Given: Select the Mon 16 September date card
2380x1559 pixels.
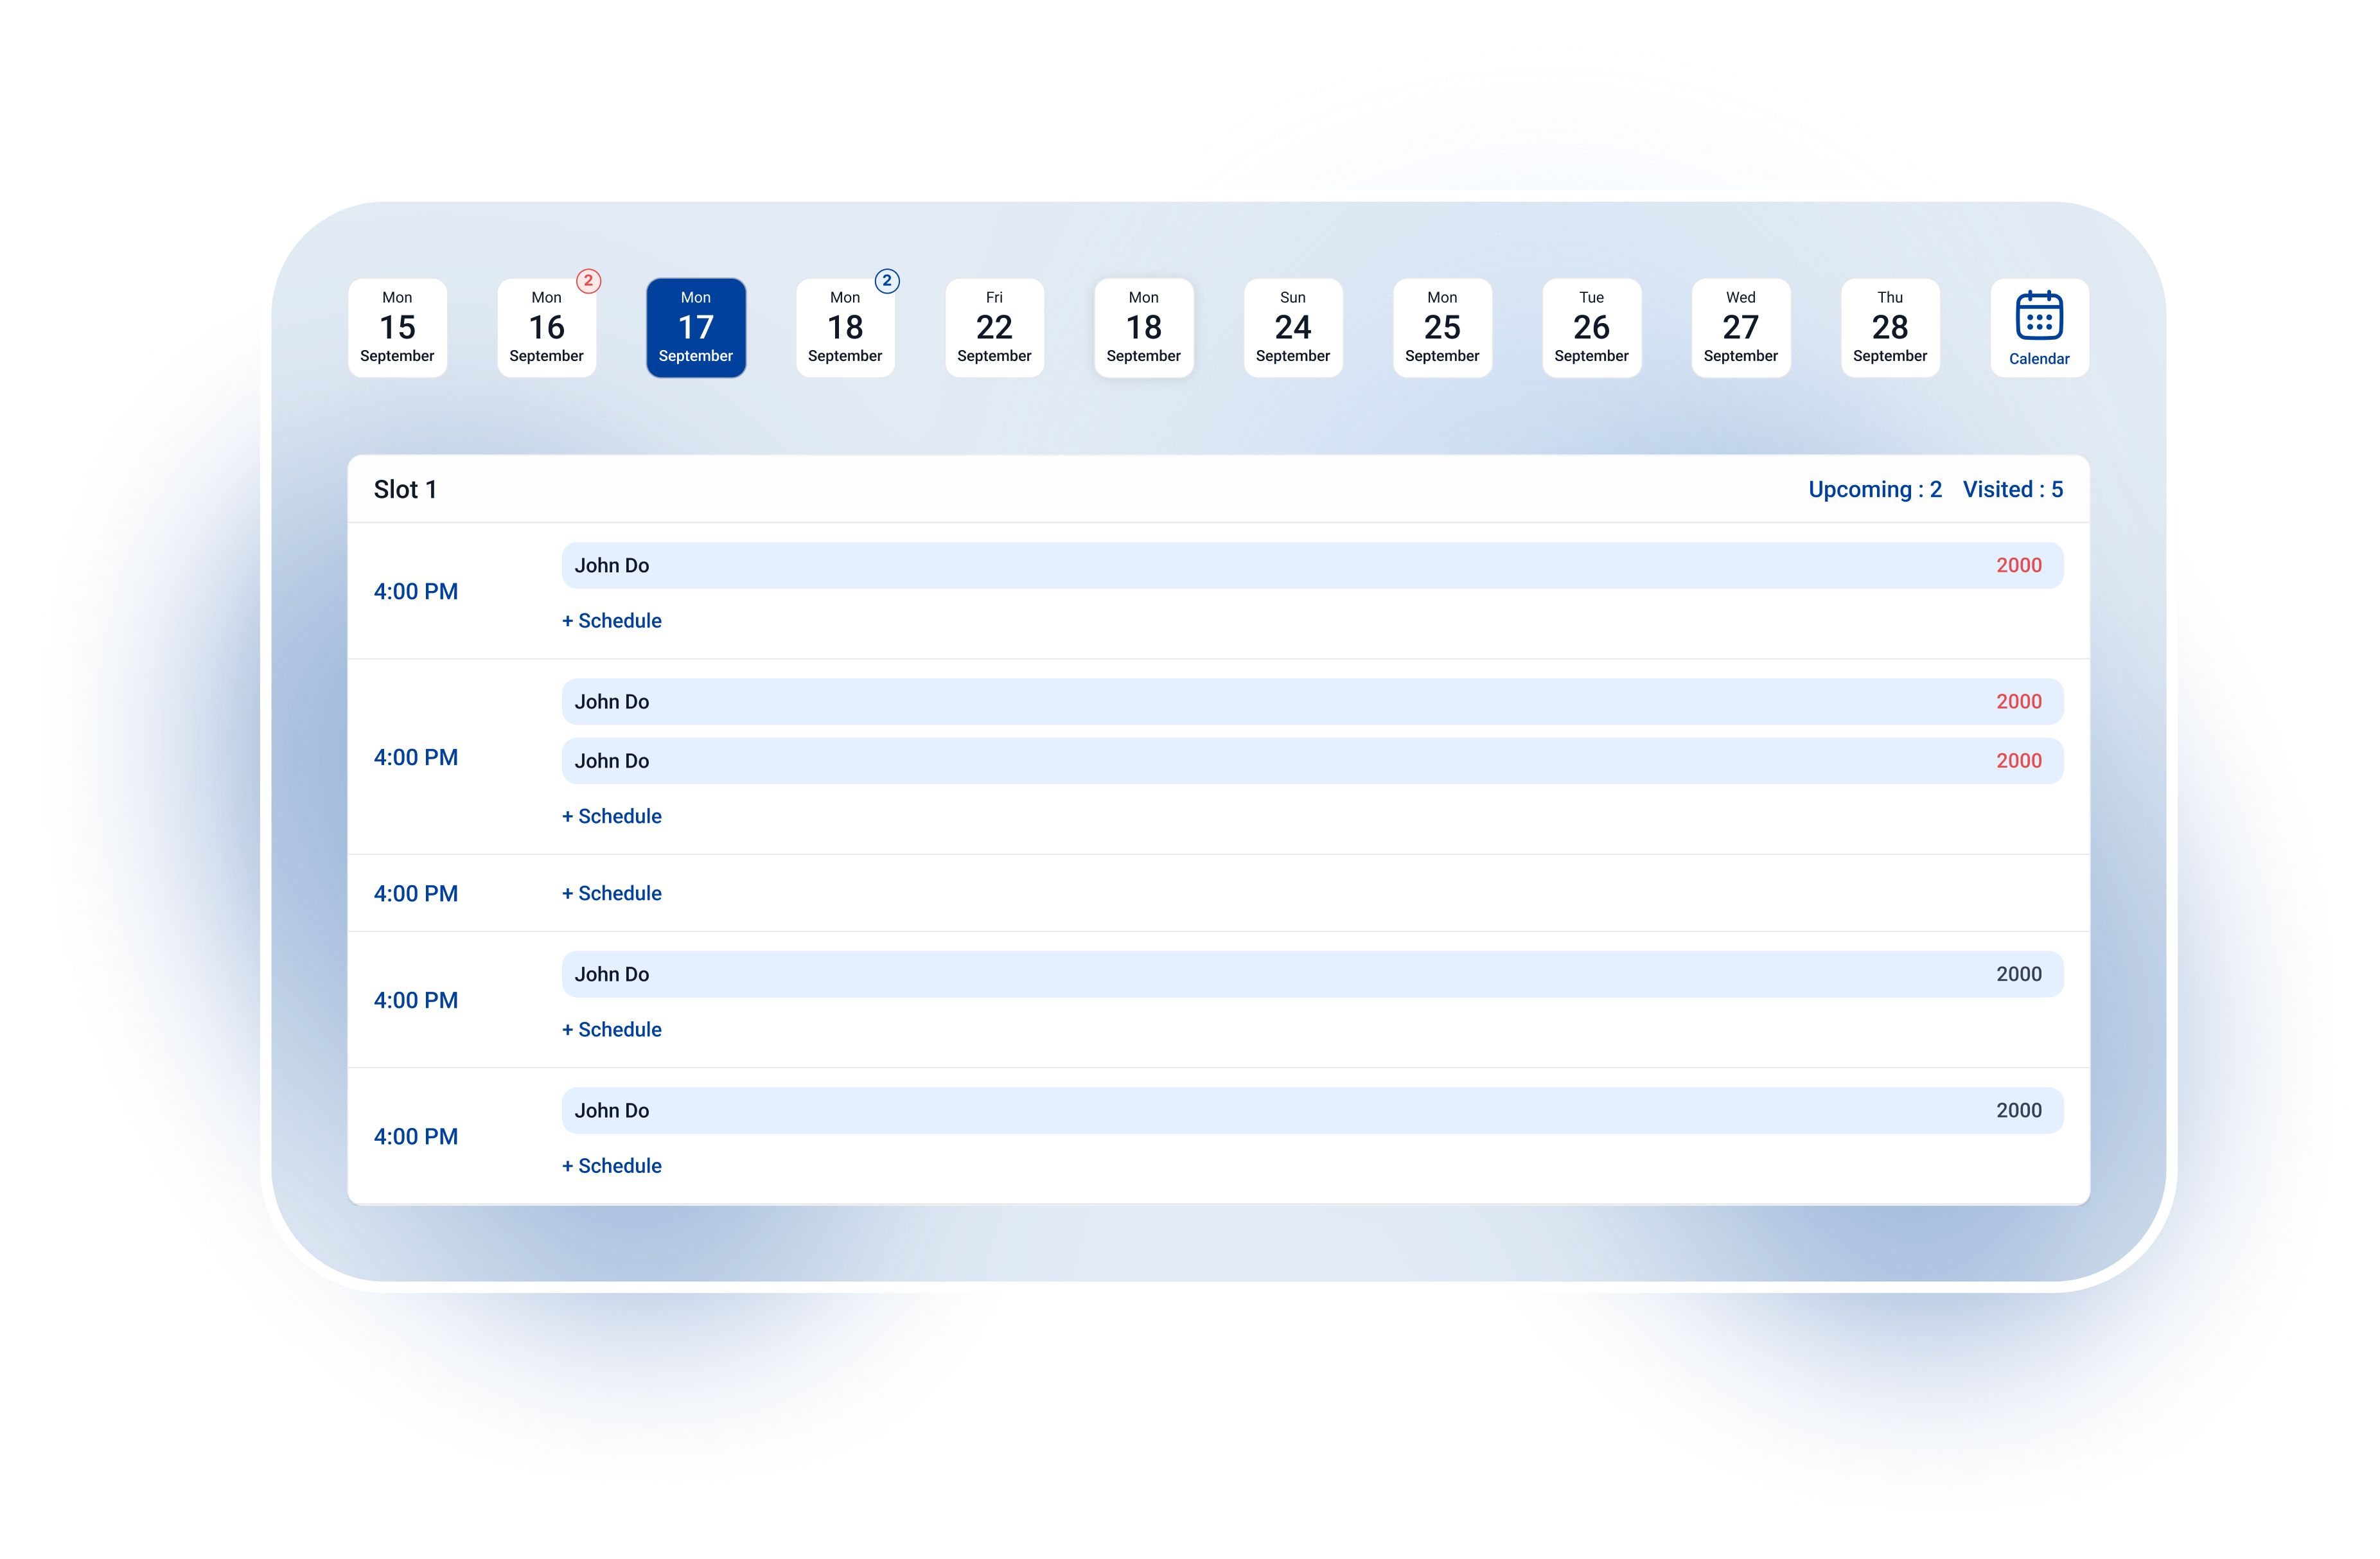Looking at the screenshot, I should (x=546, y=328).
